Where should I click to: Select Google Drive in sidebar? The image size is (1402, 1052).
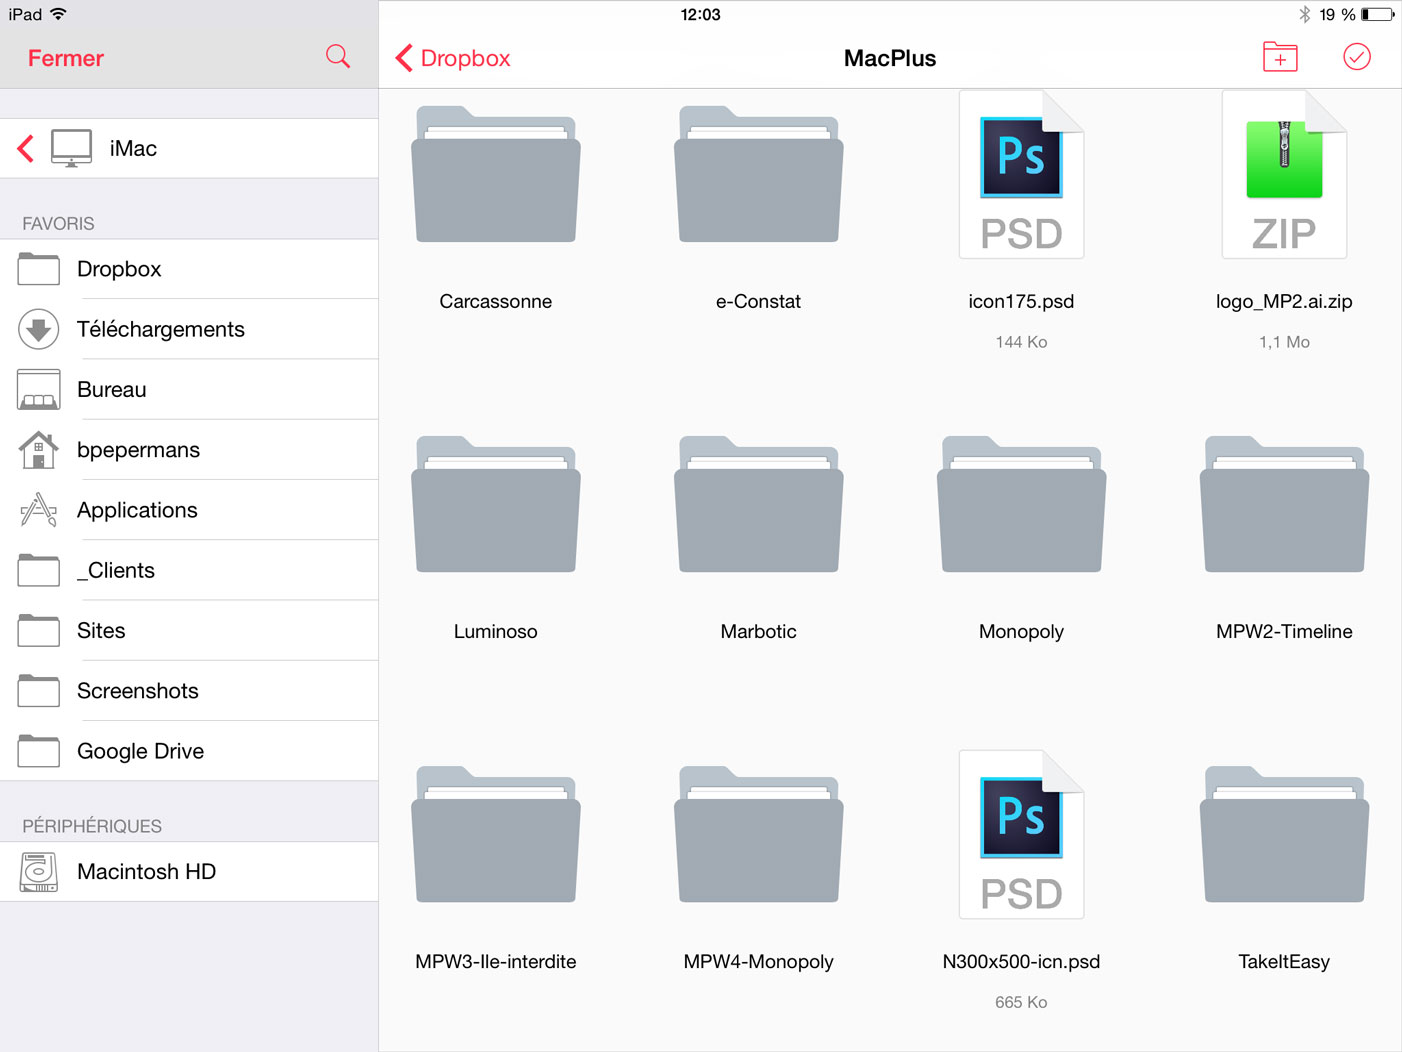pos(189,751)
